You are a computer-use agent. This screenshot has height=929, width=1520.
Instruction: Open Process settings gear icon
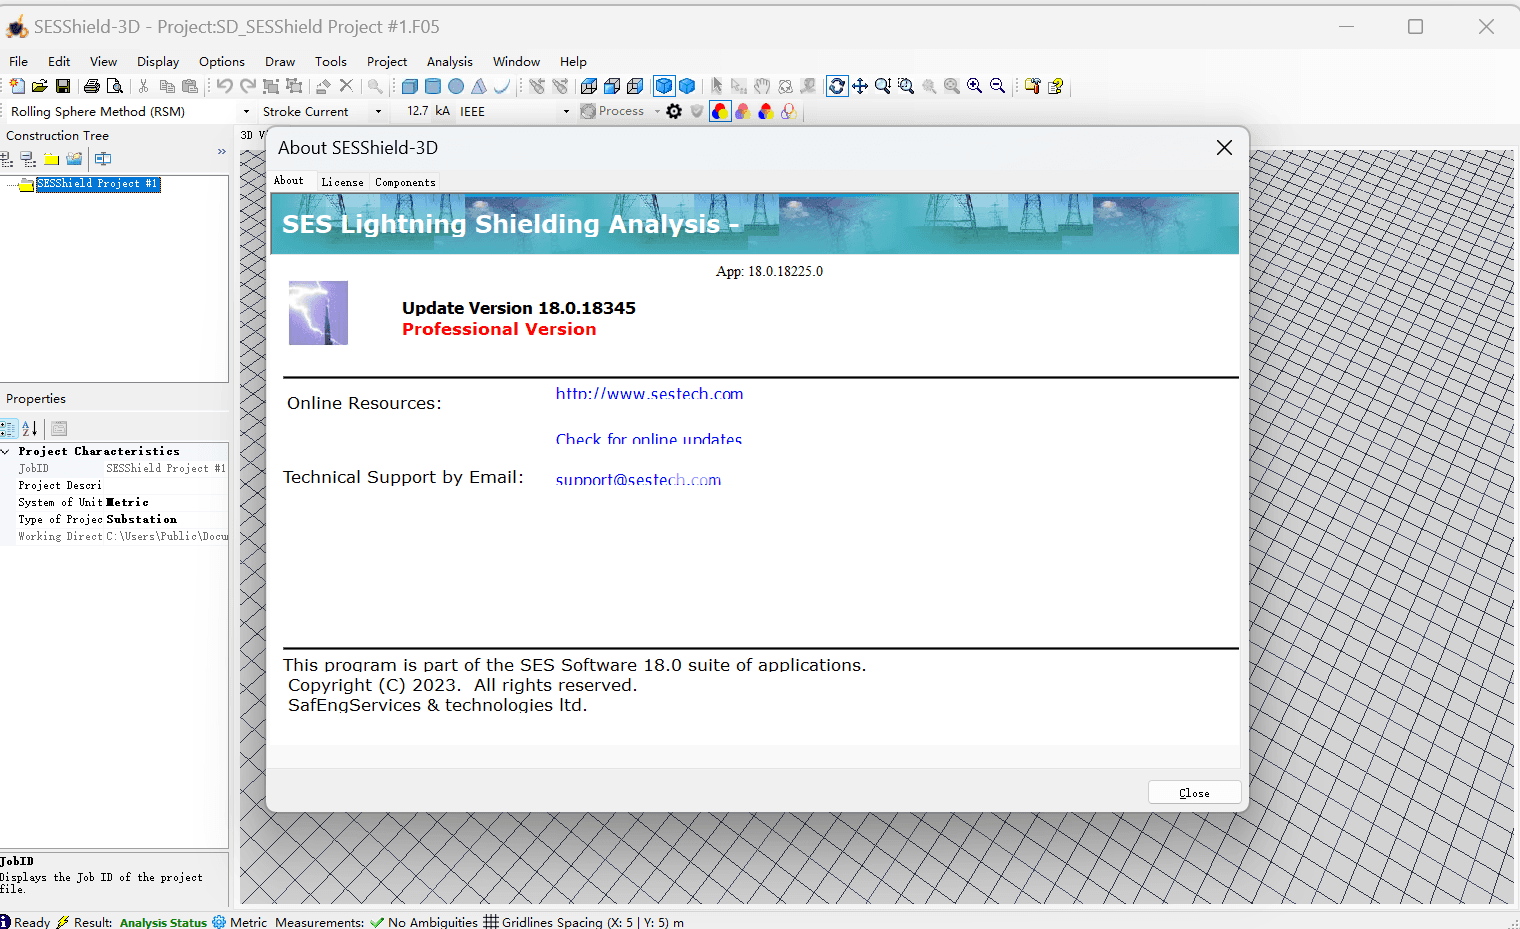(x=674, y=111)
